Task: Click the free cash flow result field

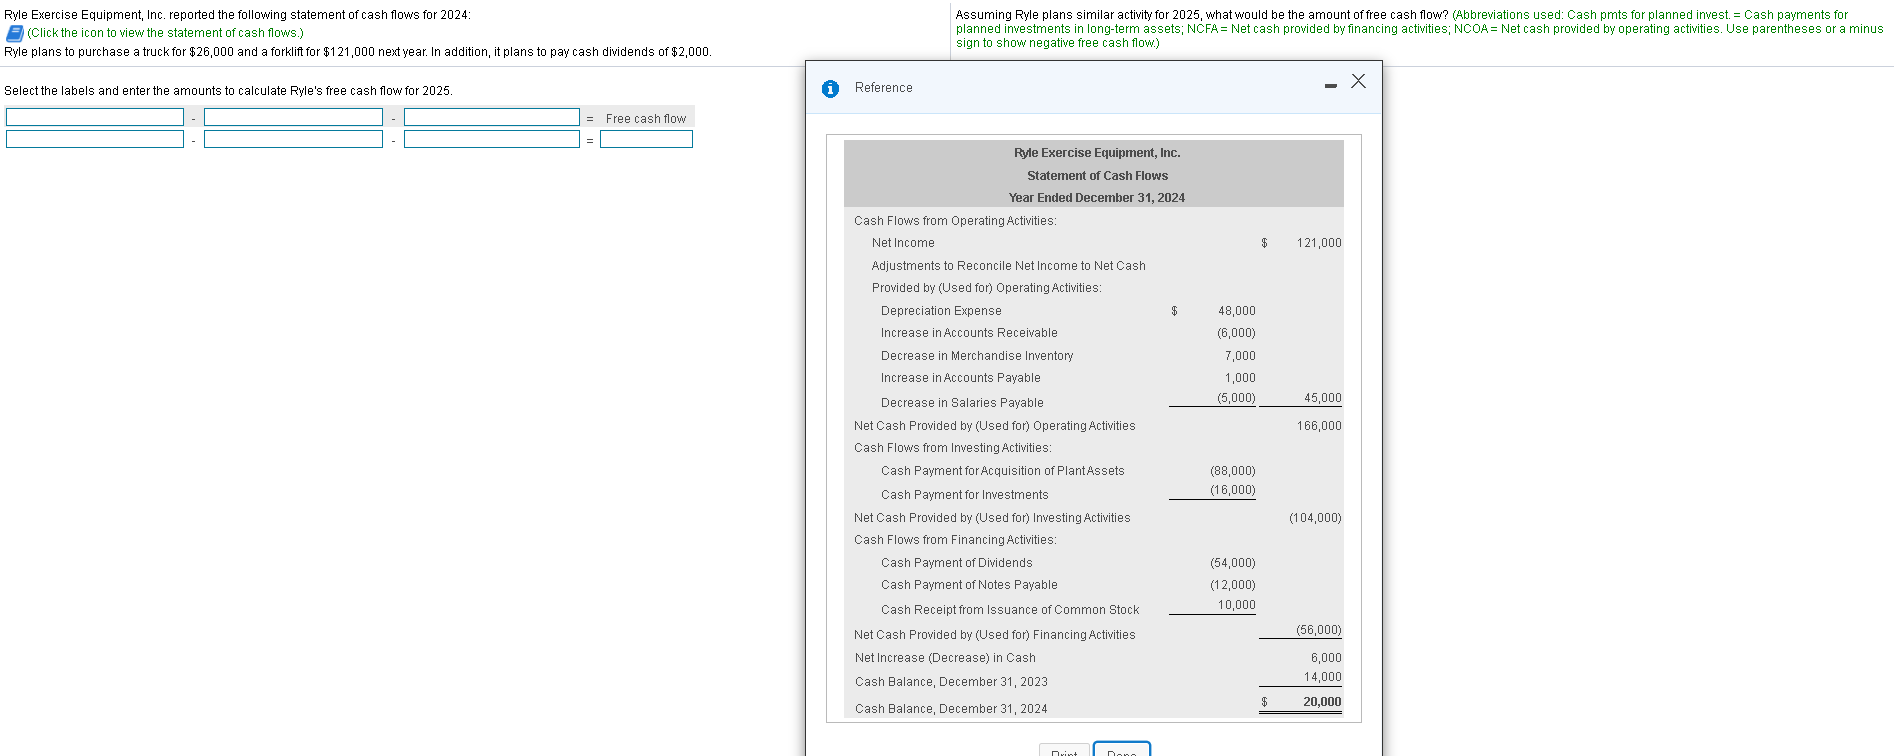Action: [646, 139]
